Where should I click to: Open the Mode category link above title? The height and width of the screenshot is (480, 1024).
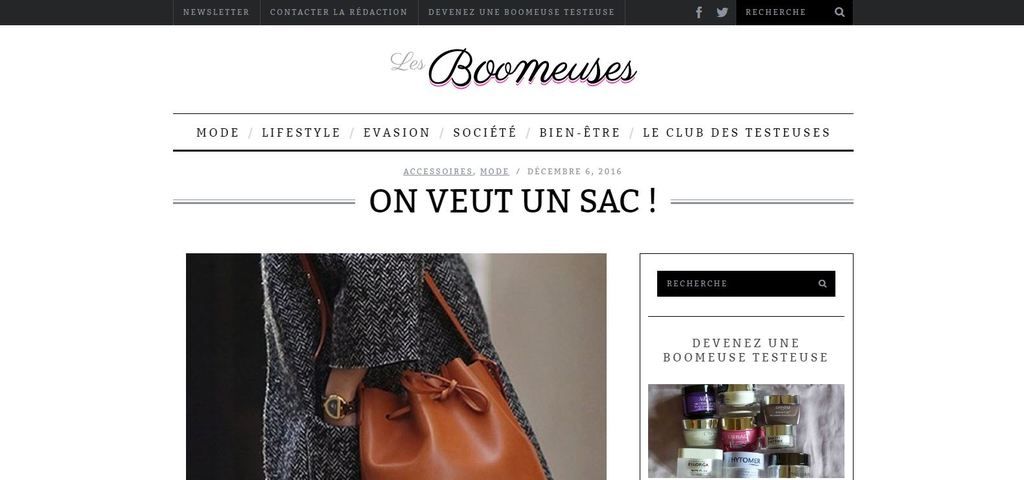pyautogui.click(x=494, y=172)
